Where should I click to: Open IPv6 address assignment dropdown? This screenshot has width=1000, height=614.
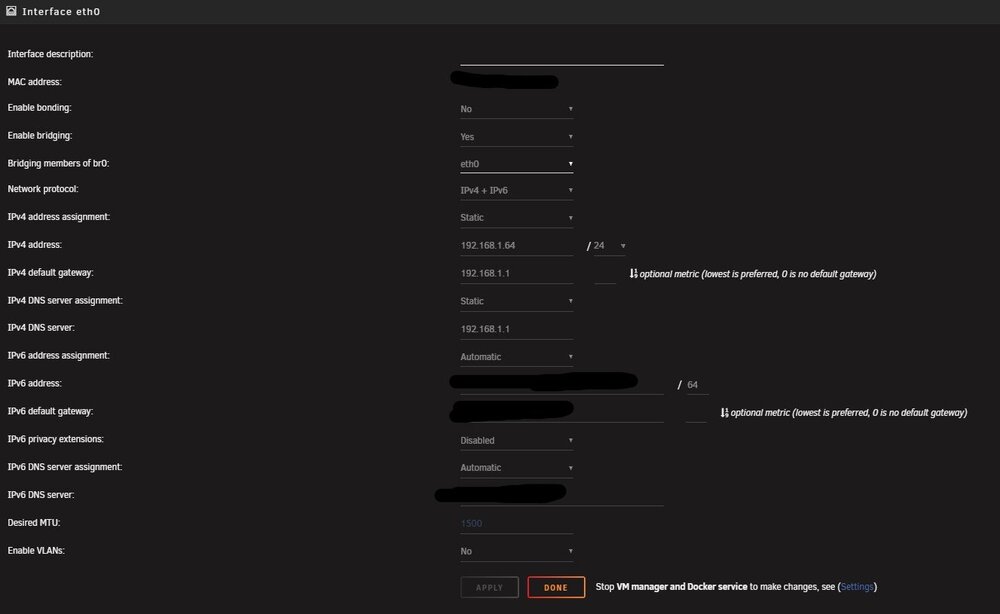(x=517, y=357)
